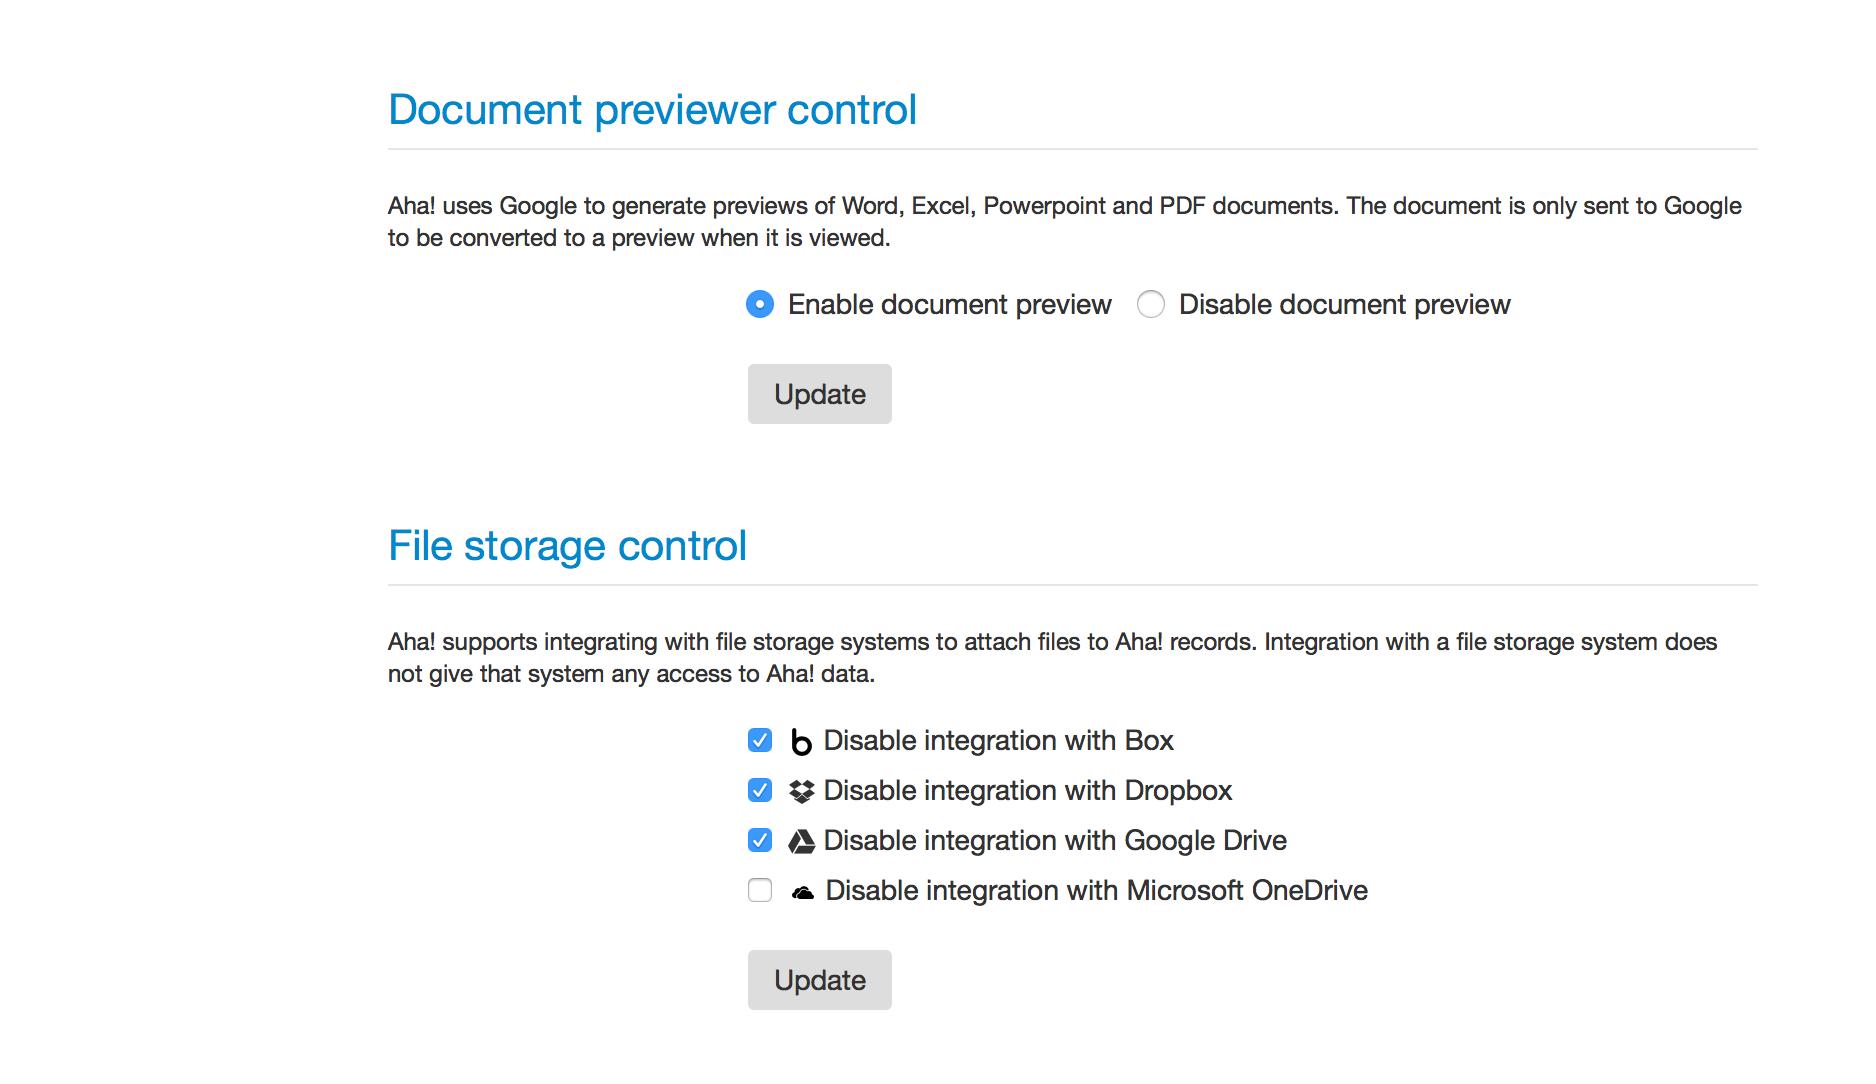Click the Enable document preview label text

949,304
